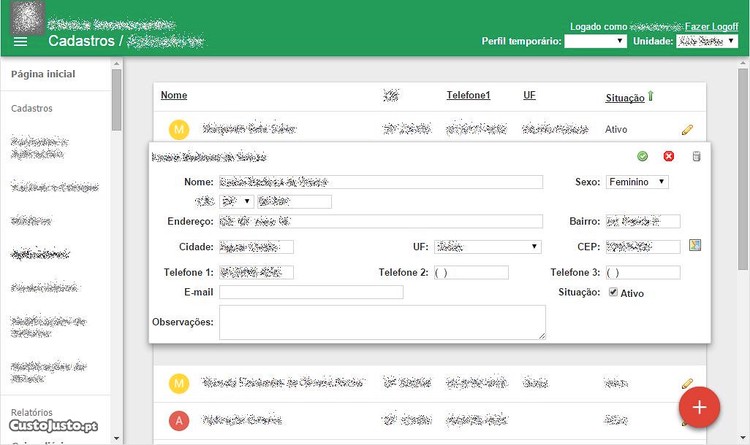
Task: Click inside the Observações text area
Action: [382, 322]
